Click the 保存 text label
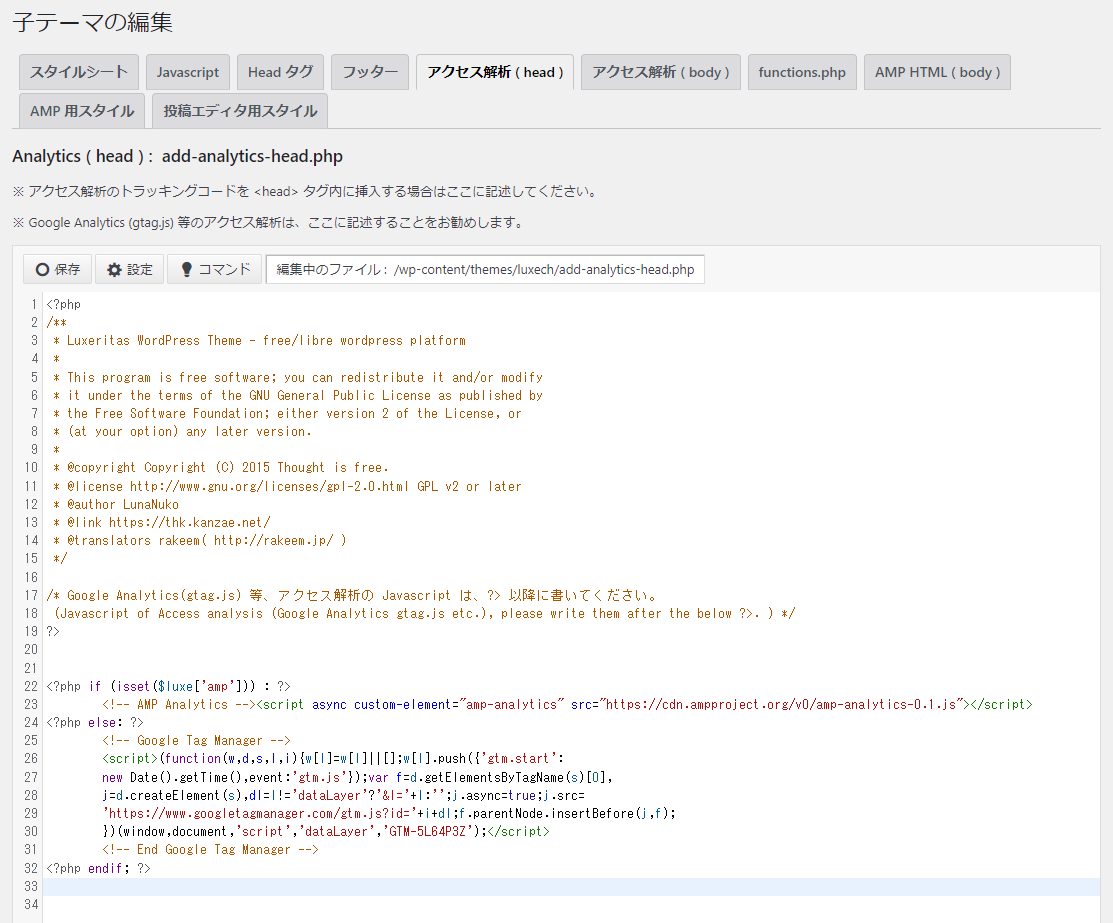1113x923 pixels. [x=67, y=270]
